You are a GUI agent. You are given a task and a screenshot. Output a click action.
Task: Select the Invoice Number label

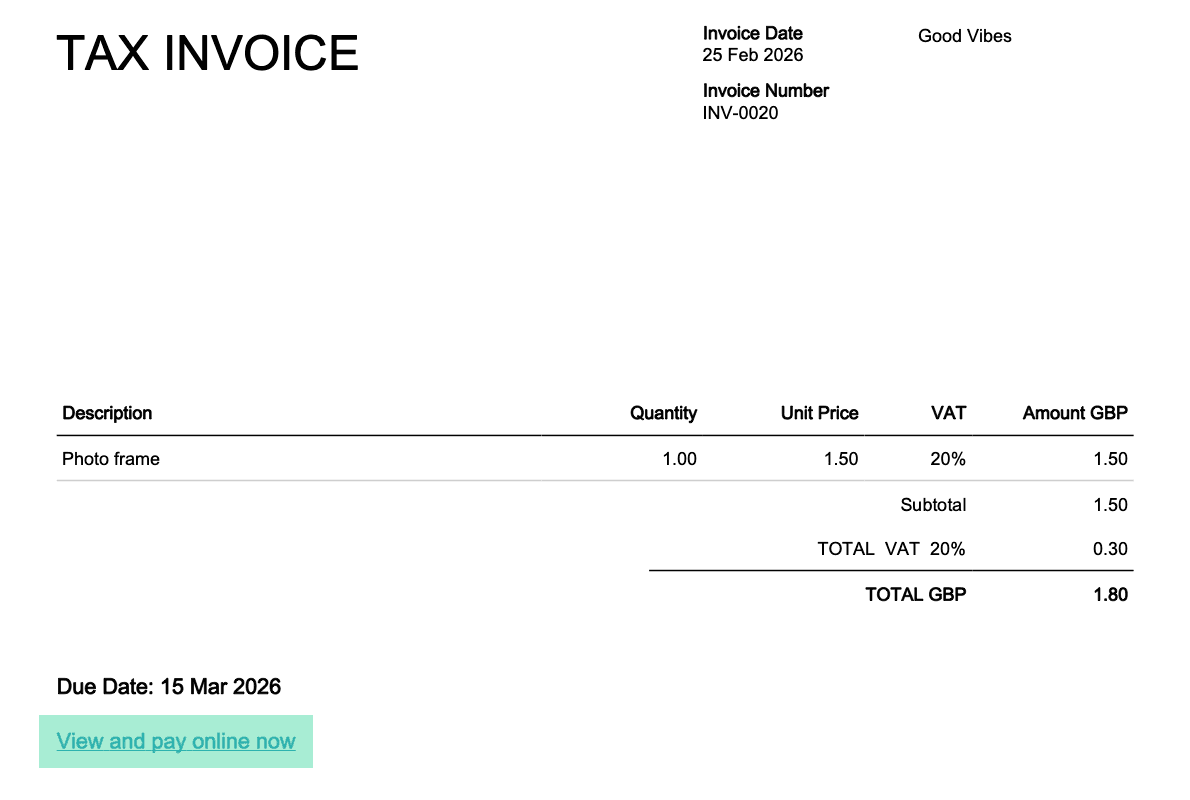click(765, 91)
